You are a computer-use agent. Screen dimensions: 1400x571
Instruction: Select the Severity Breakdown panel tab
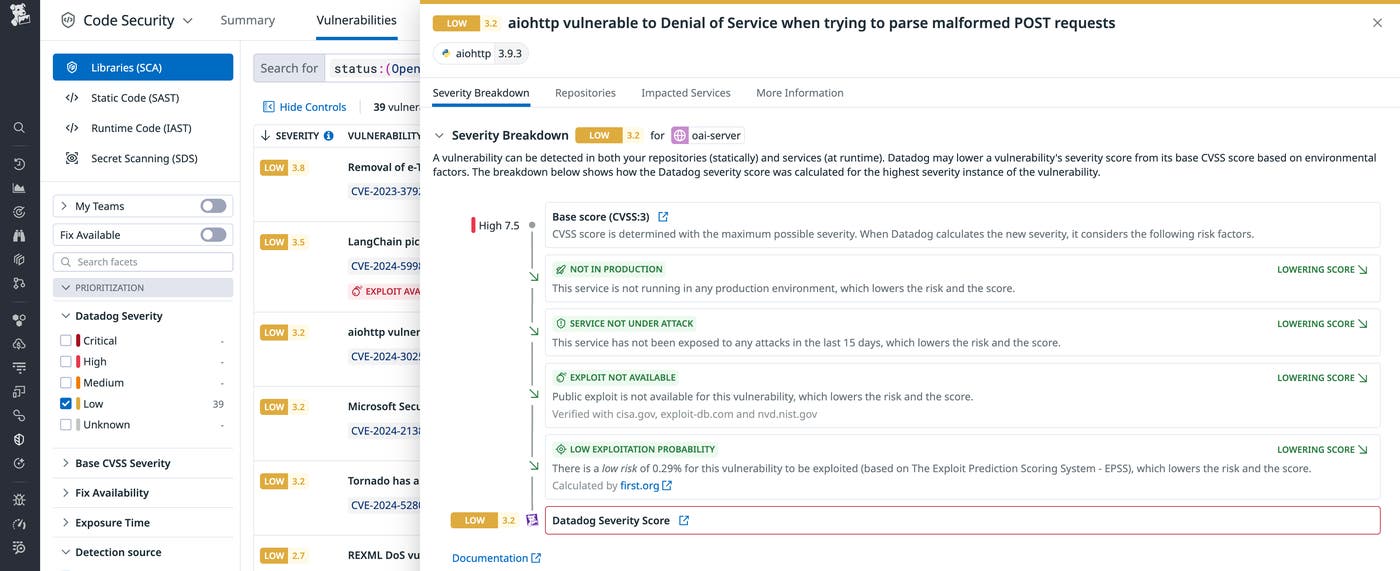click(481, 93)
